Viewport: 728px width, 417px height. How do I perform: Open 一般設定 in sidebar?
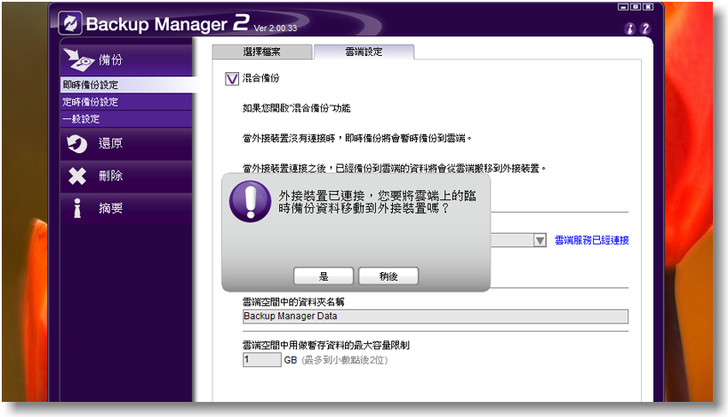point(126,119)
